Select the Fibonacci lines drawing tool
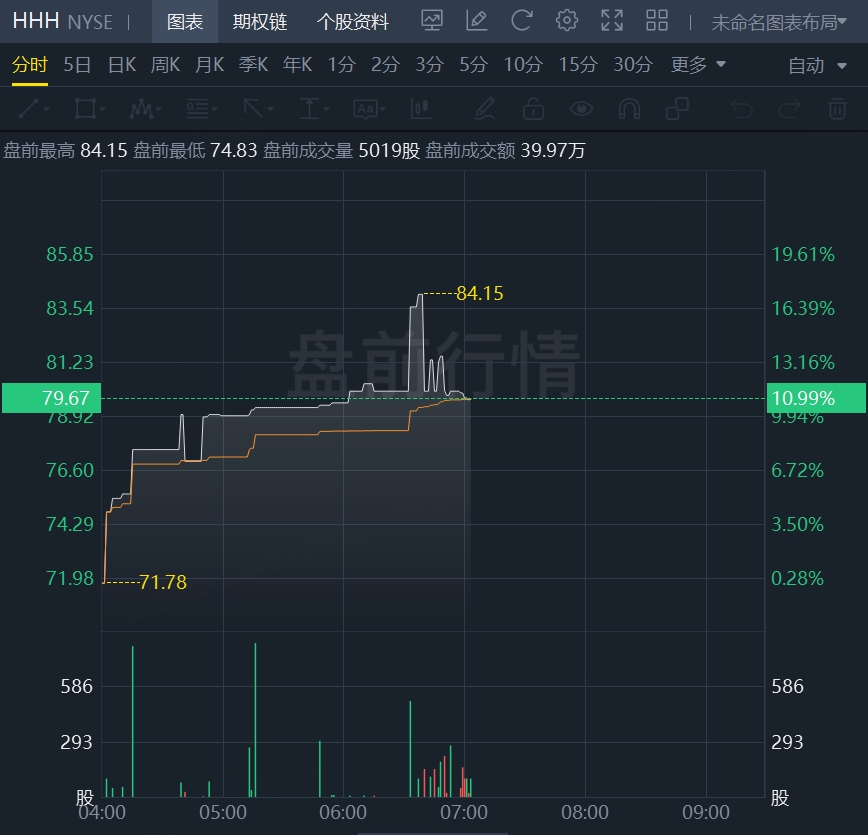The image size is (868, 835). pos(198,109)
